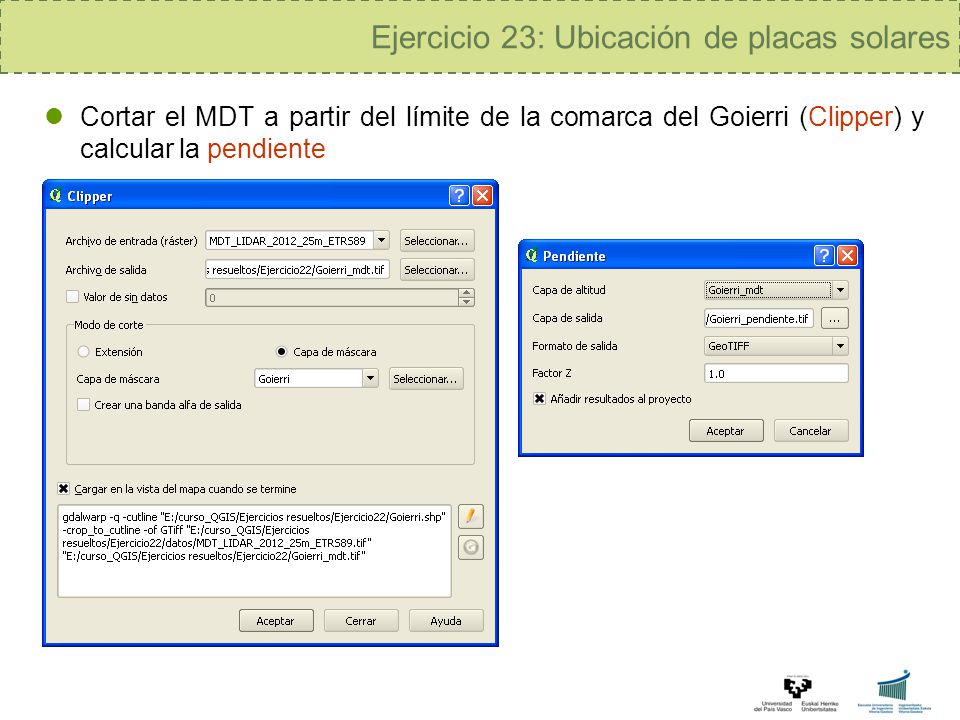Click the slide title 'Ejercicio 23: Ubicación de placas solares'
The image size is (960, 720).
pyautogui.click(x=660, y=37)
